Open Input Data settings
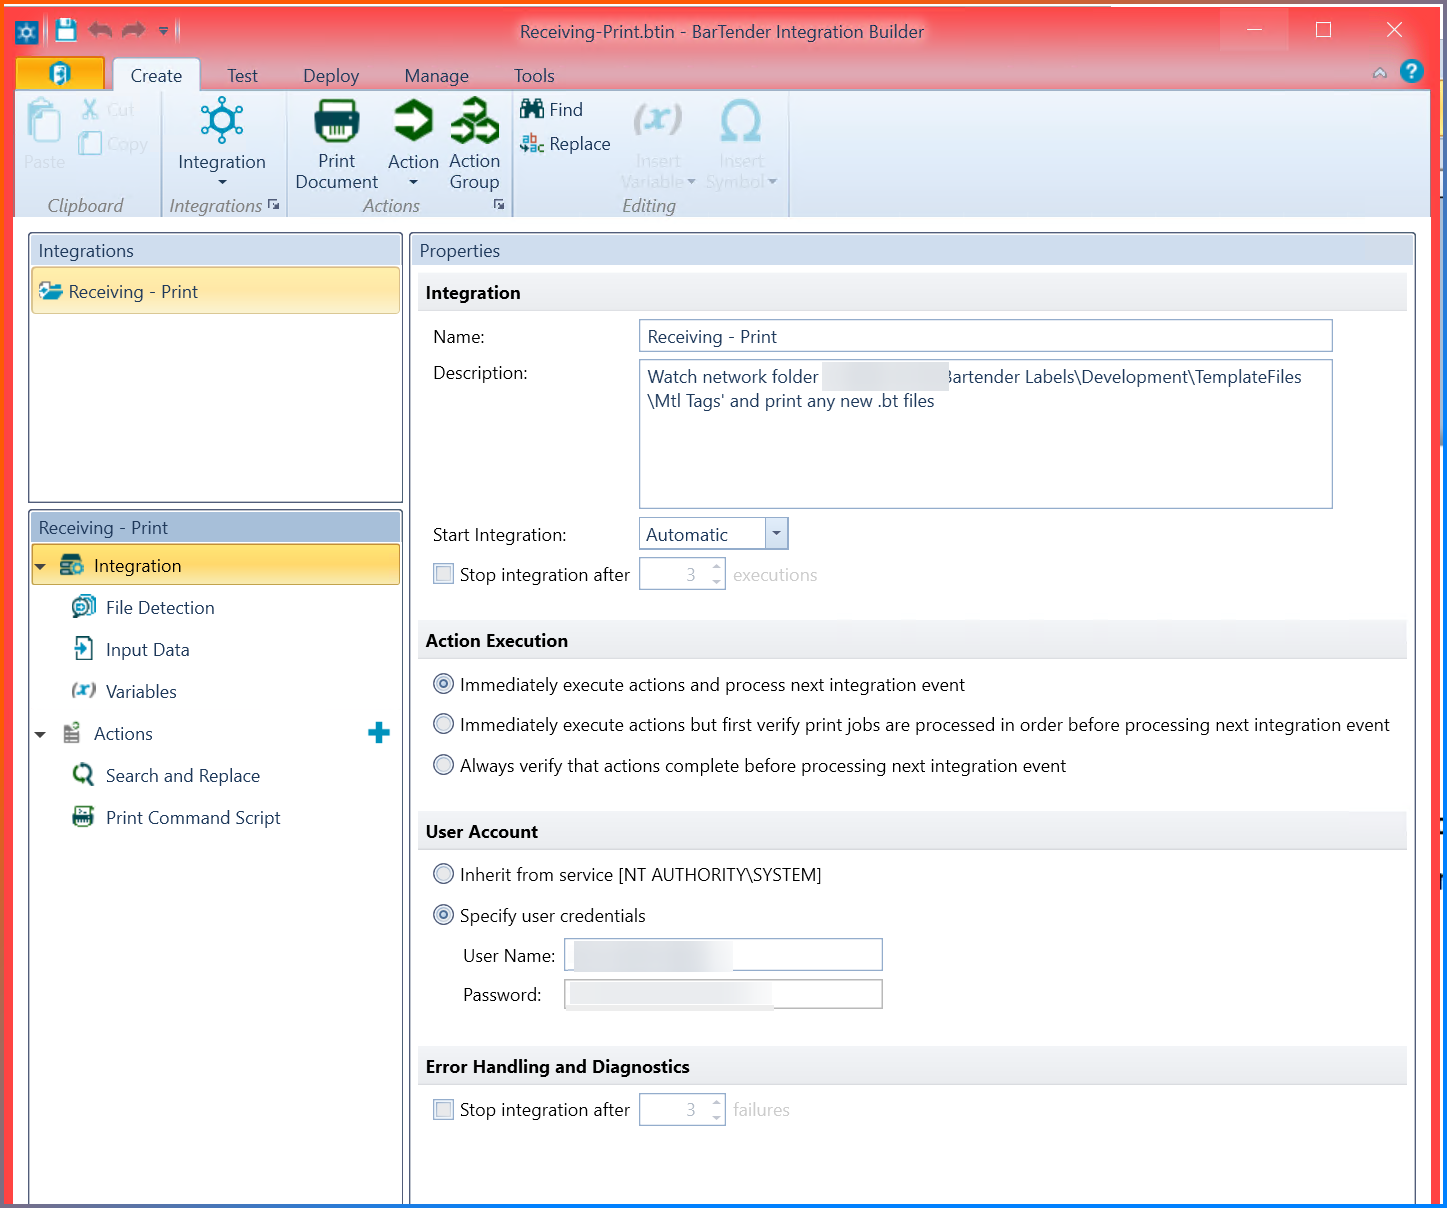The height and width of the screenshot is (1208, 1447). [x=147, y=650]
